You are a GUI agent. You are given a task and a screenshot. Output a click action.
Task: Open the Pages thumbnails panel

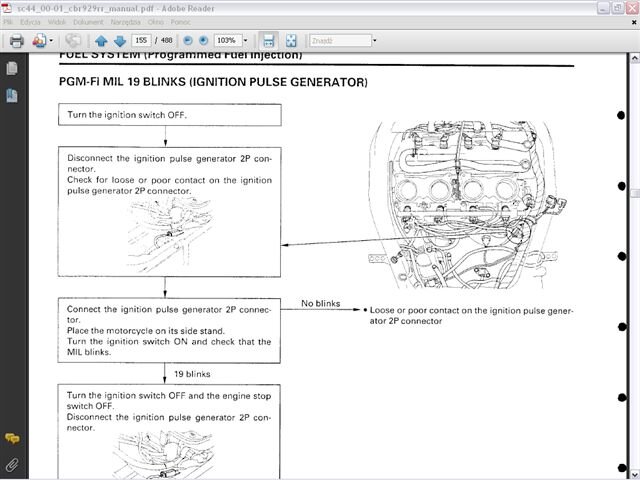(x=12, y=69)
